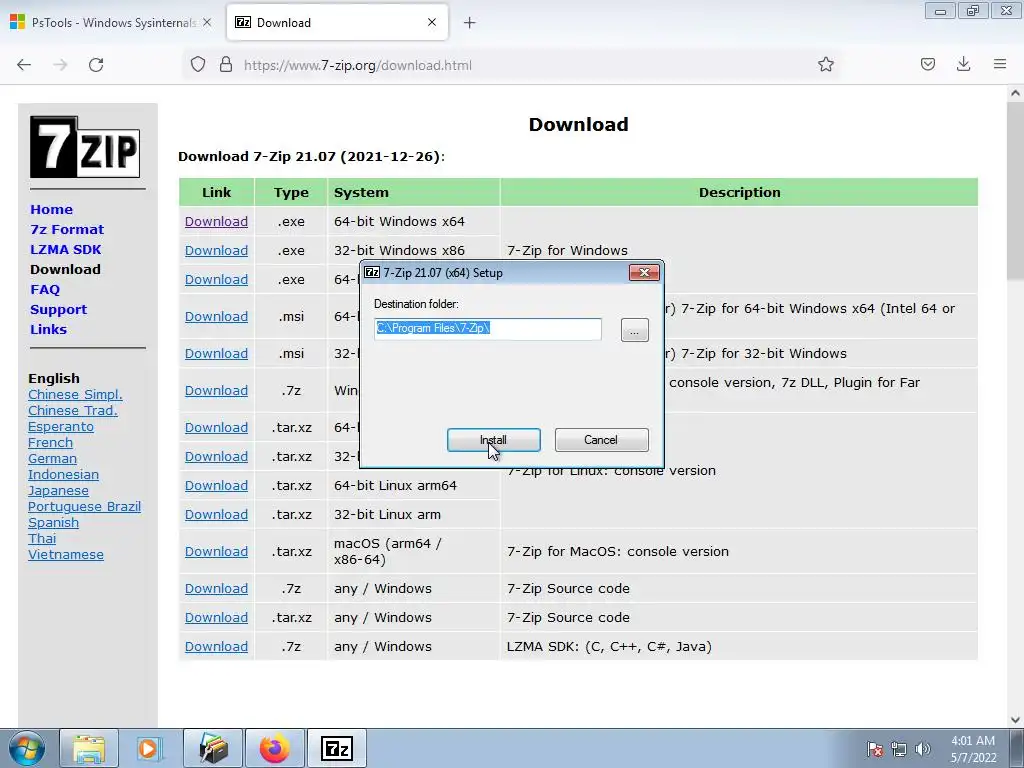The height and width of the screenshot is (768, 1024).
Task: Click the Destination folder text field
Action: (x=488, y=328)
